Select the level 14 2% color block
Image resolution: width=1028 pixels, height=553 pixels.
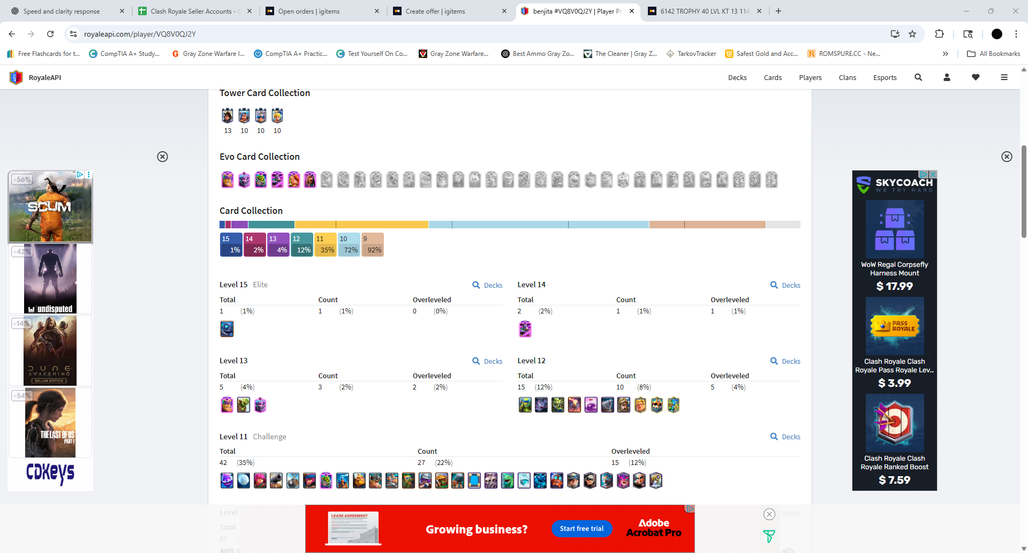point(254,245)
